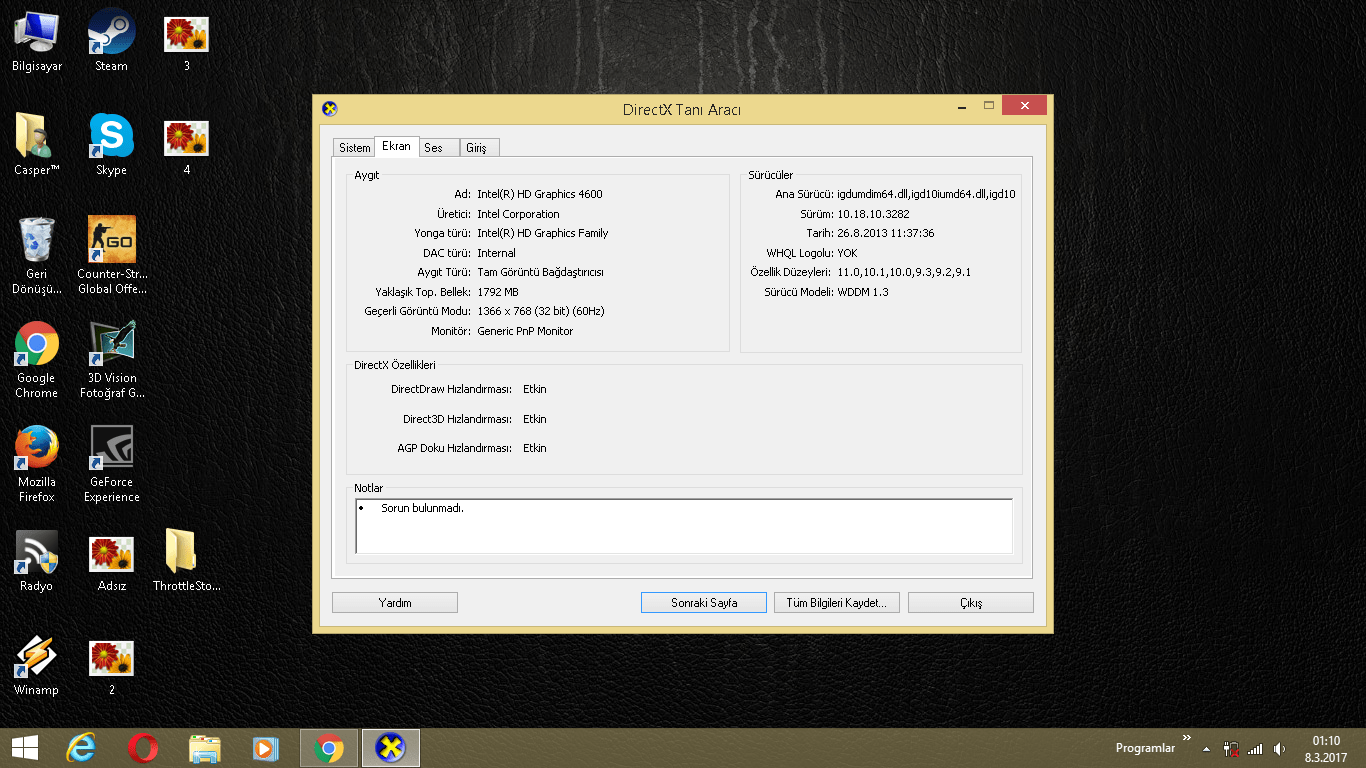
Task: Open Windows Media Player taskbar icon
Action: point(266,748)
